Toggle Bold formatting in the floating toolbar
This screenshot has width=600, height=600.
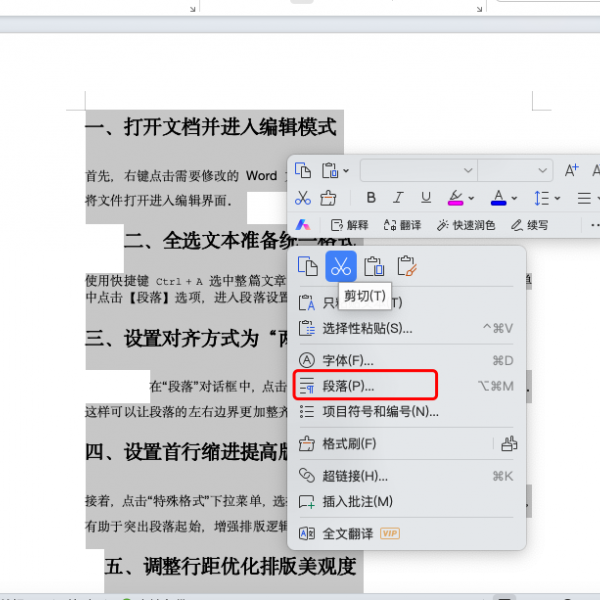coord(371,198)
